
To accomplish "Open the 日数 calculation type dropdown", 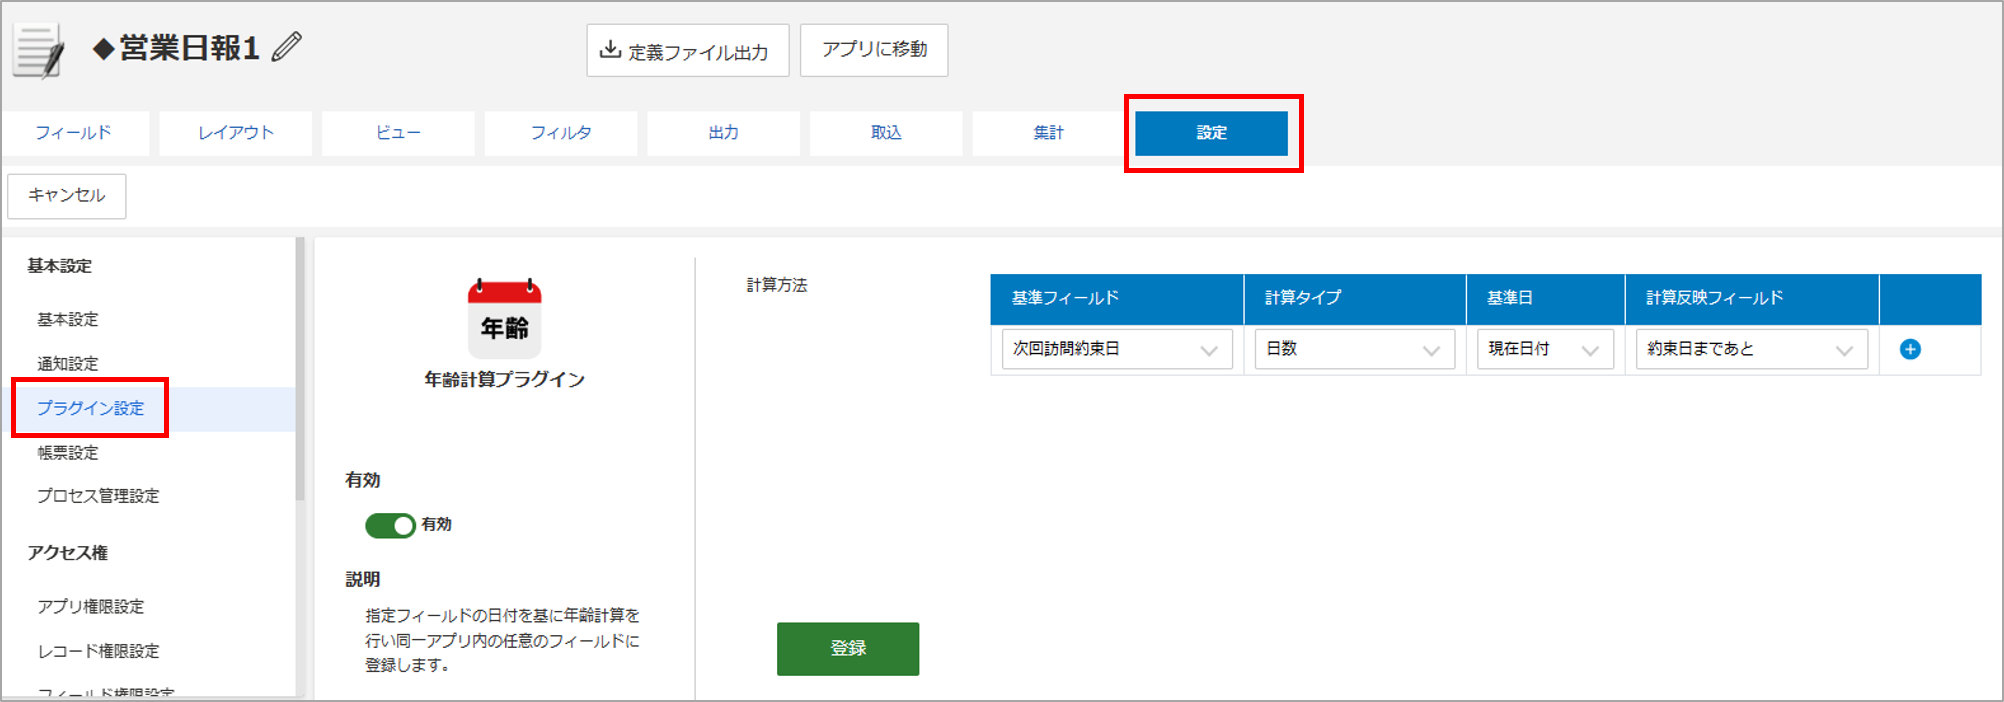I will [1354, 349].
